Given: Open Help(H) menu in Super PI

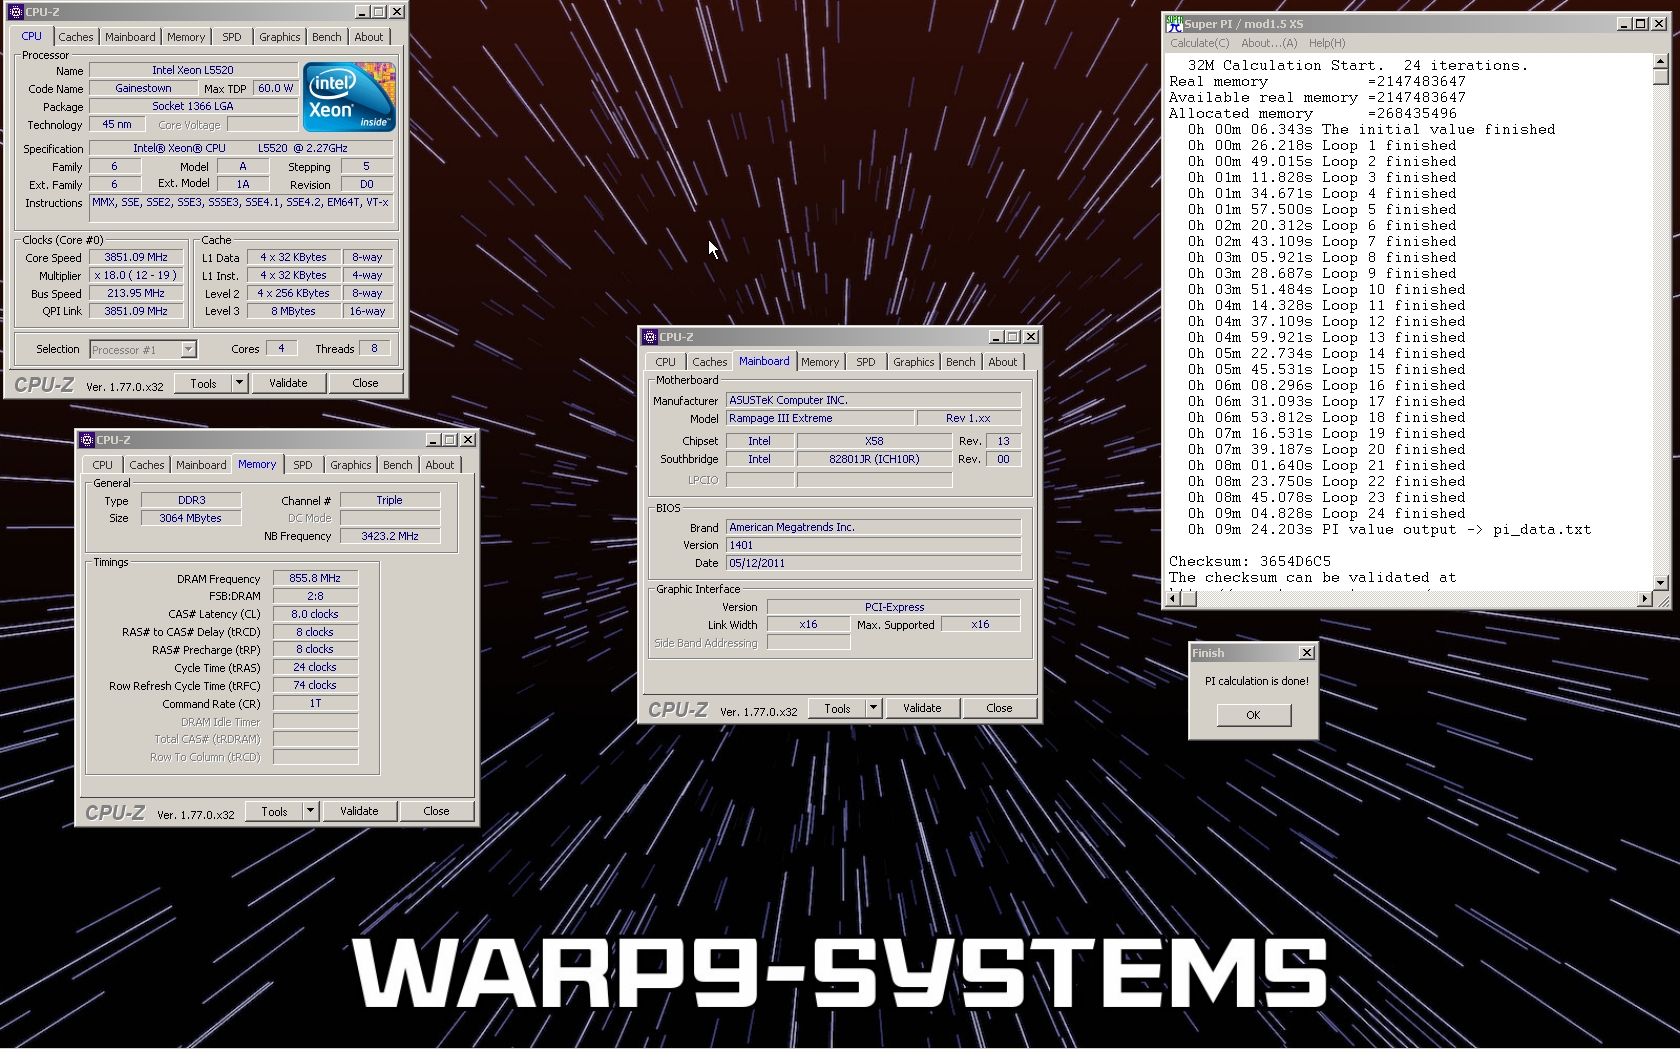Looking at the screenshot, I should click(x=1327, y=43).
